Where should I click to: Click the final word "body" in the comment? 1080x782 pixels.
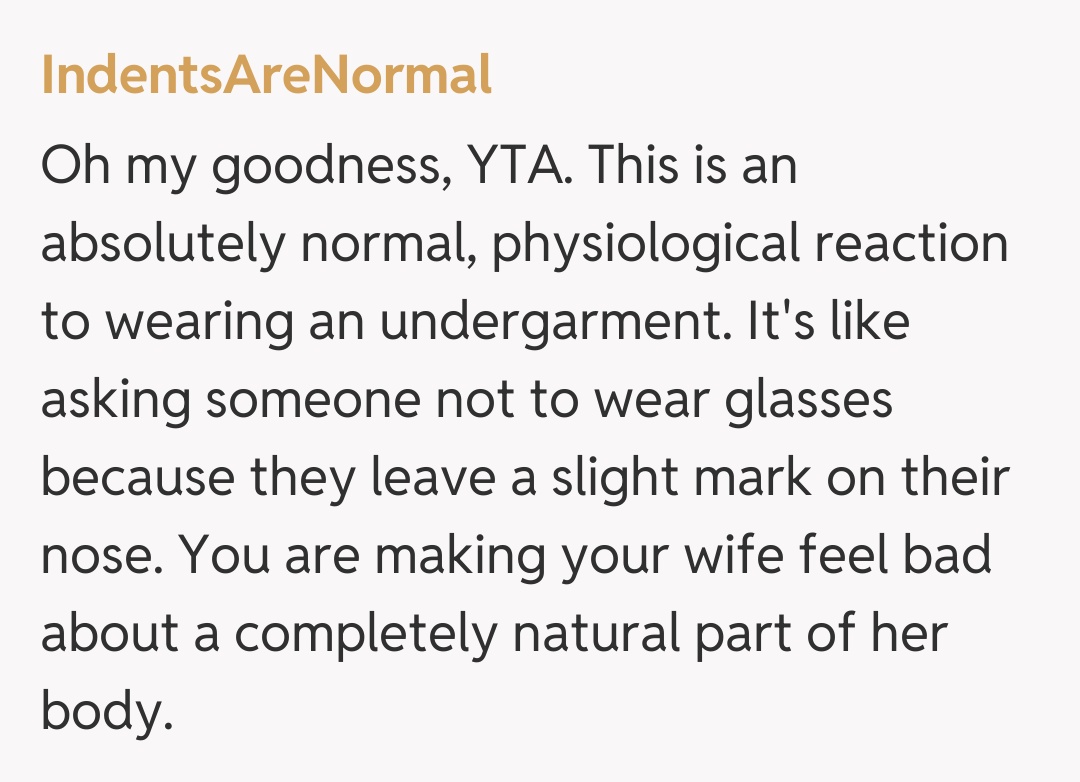[x=100, y=713]
